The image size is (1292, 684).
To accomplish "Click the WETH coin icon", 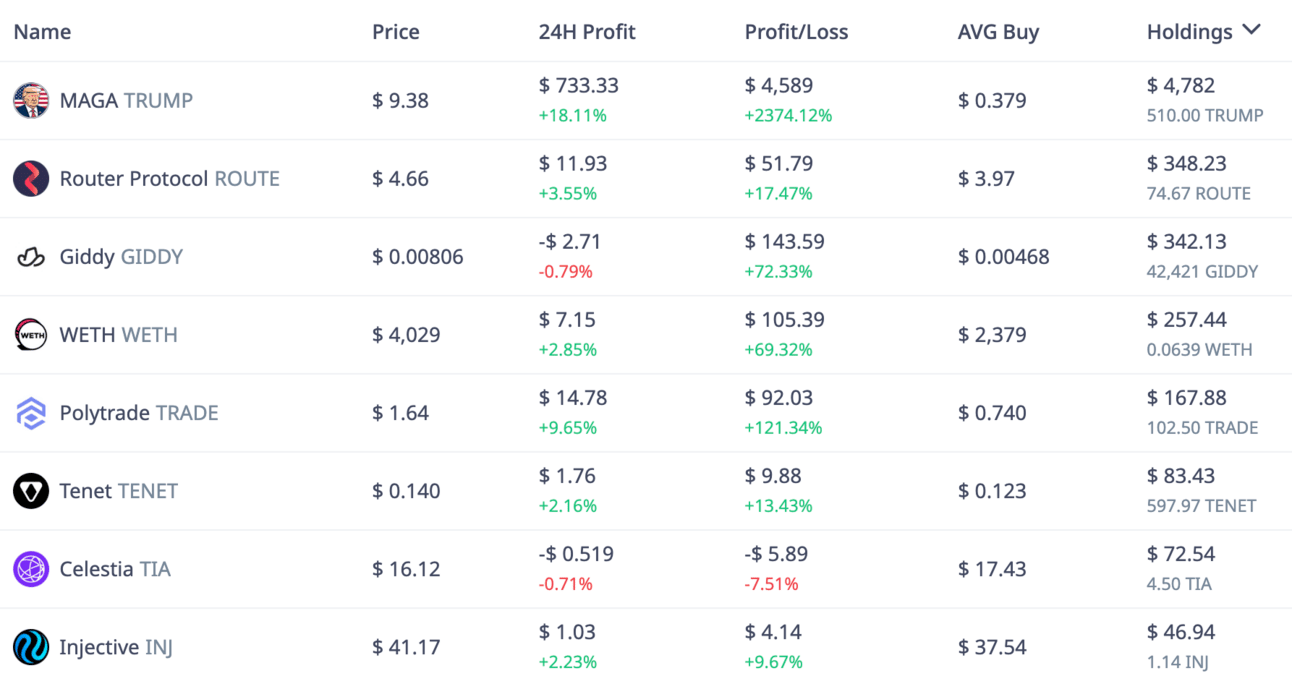I will 31,335.
